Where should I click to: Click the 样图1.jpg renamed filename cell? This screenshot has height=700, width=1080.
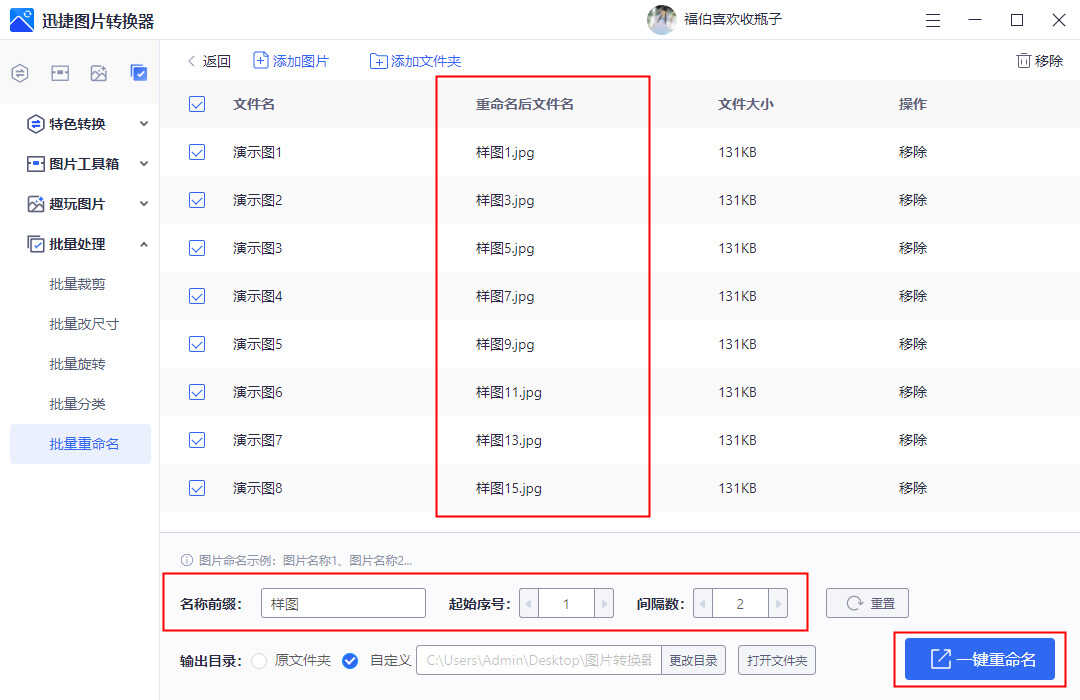(505, 152)
